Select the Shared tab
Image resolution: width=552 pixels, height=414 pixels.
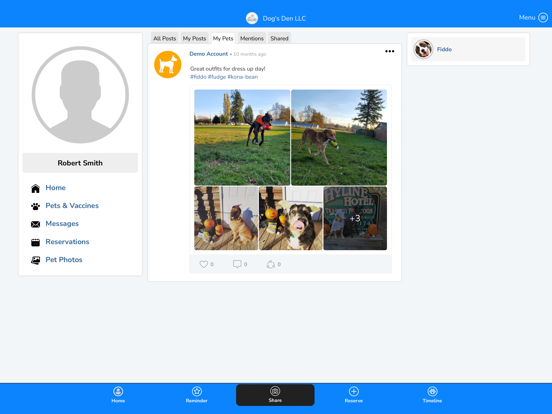point(279,38)
